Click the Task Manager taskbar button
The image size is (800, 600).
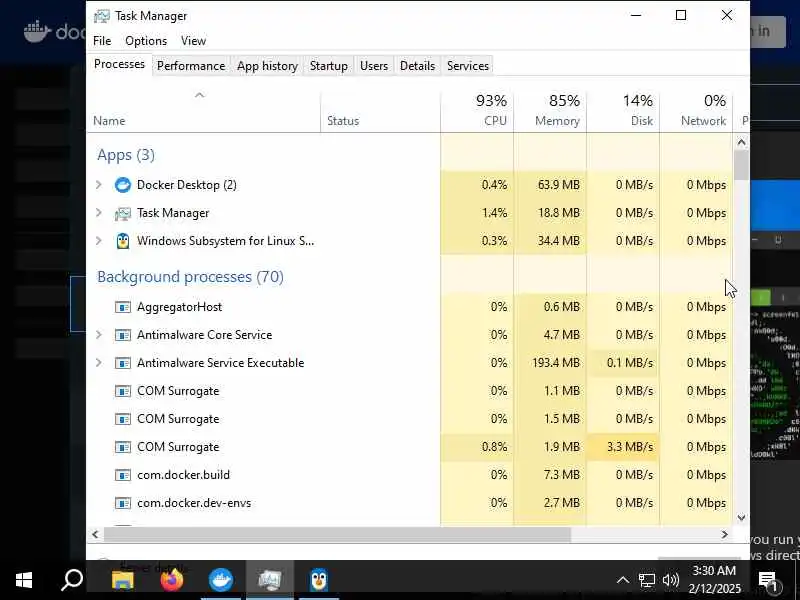pos(270,580)
